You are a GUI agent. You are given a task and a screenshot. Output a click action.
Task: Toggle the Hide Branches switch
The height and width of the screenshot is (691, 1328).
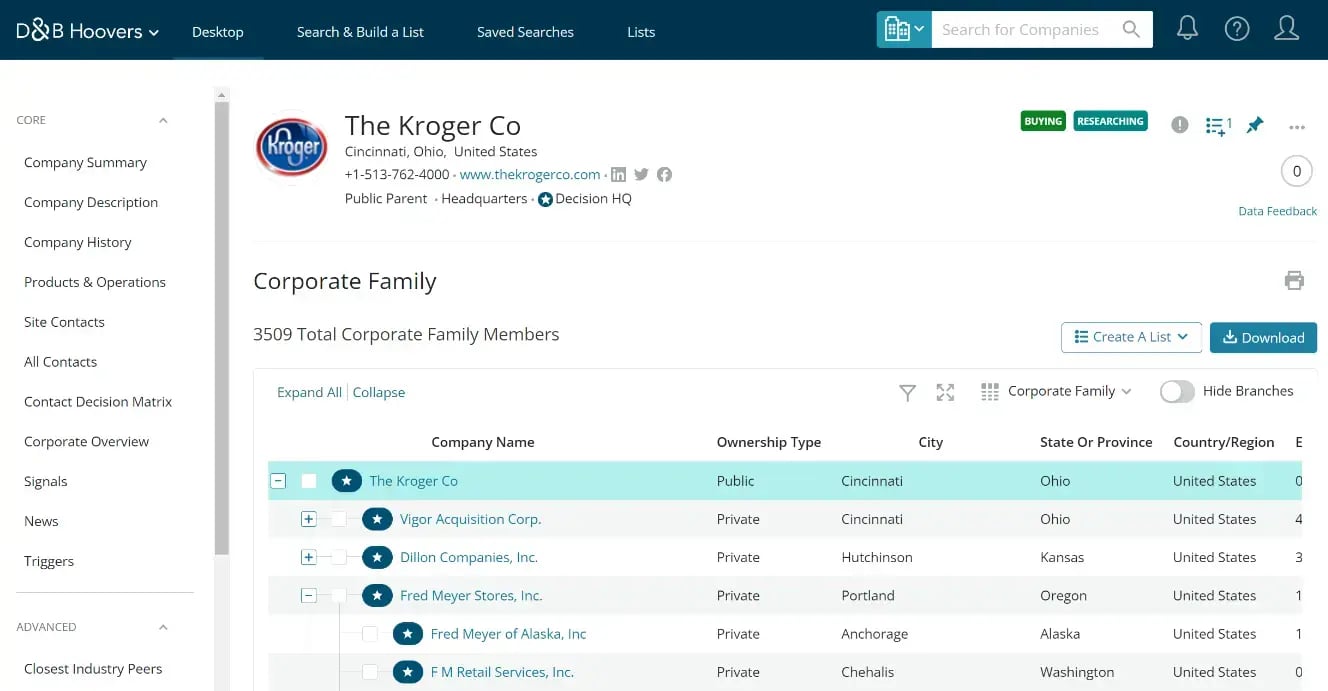pos(1177,392)
